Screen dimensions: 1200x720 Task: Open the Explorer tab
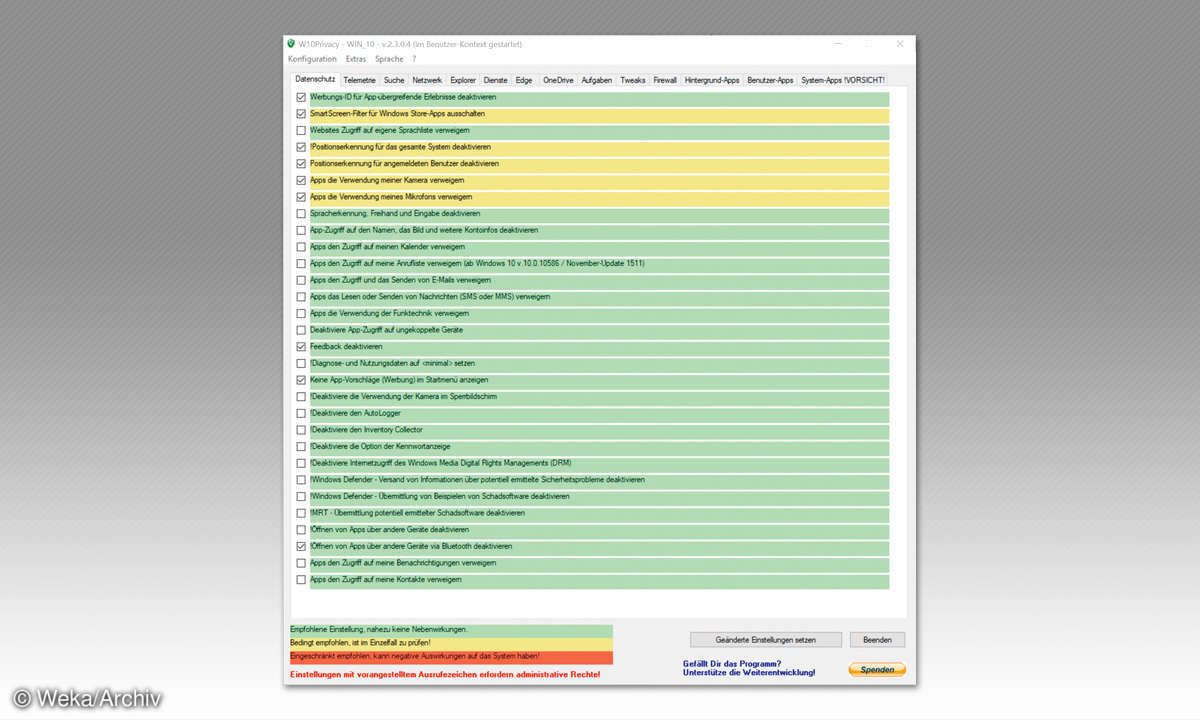tap(463, 80)
